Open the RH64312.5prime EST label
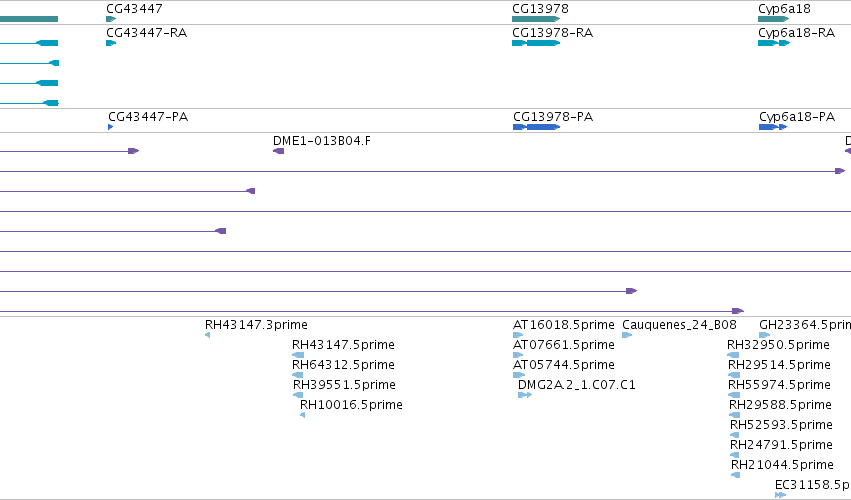The image size is (851, 500). coord(343,365)
